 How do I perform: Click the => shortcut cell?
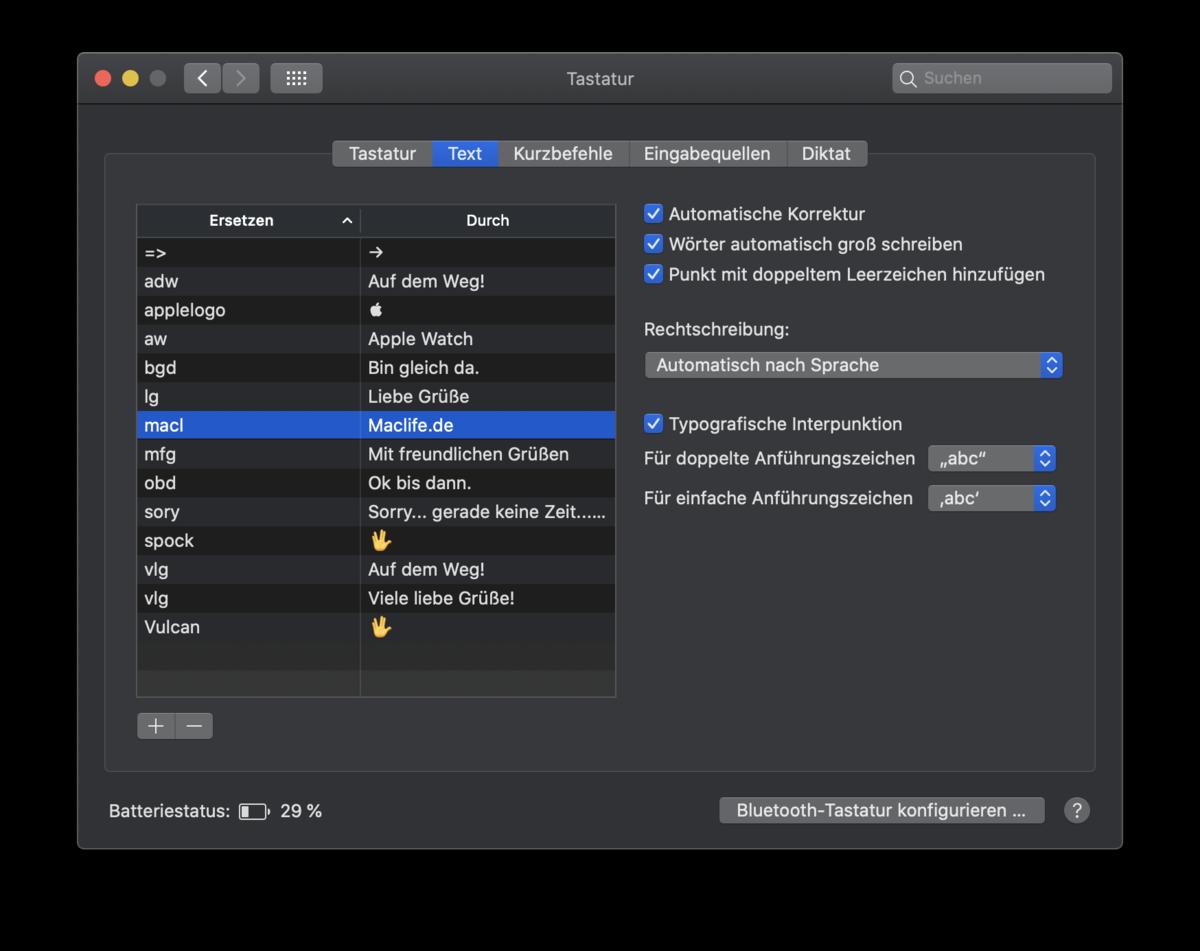(x=248, y=252)
